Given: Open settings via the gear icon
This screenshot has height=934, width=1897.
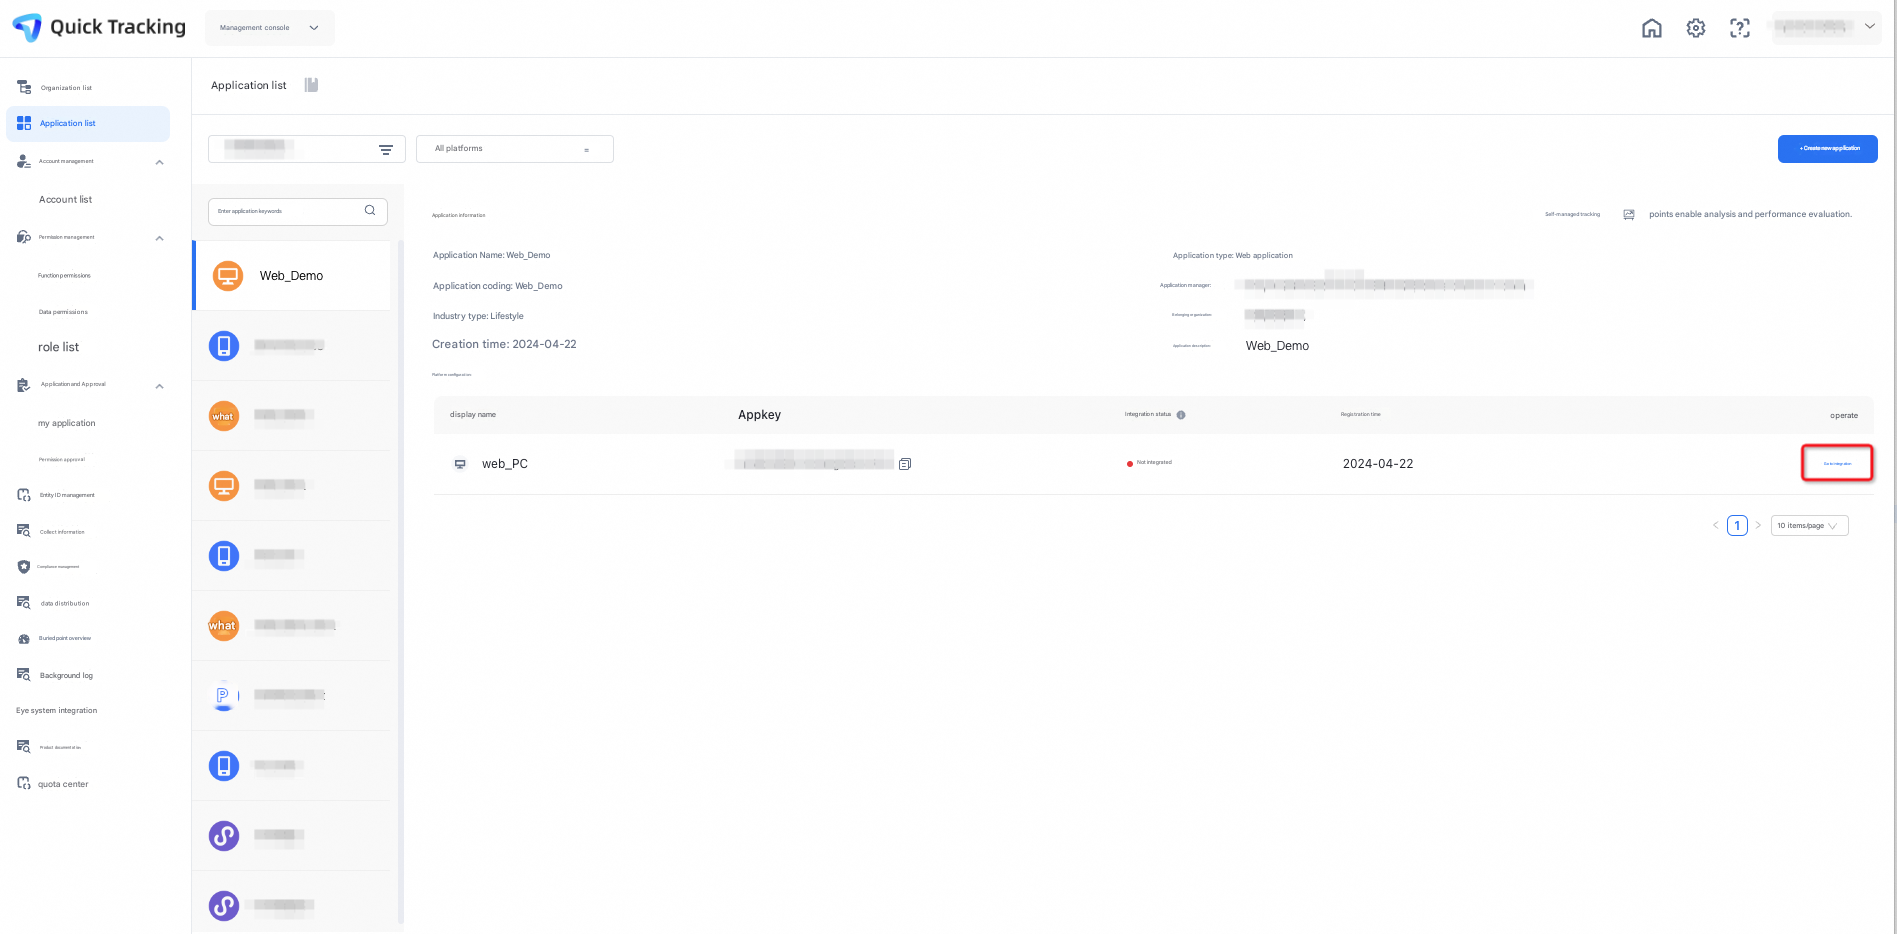Looking at the screenshot, I should coord(1696,28).
